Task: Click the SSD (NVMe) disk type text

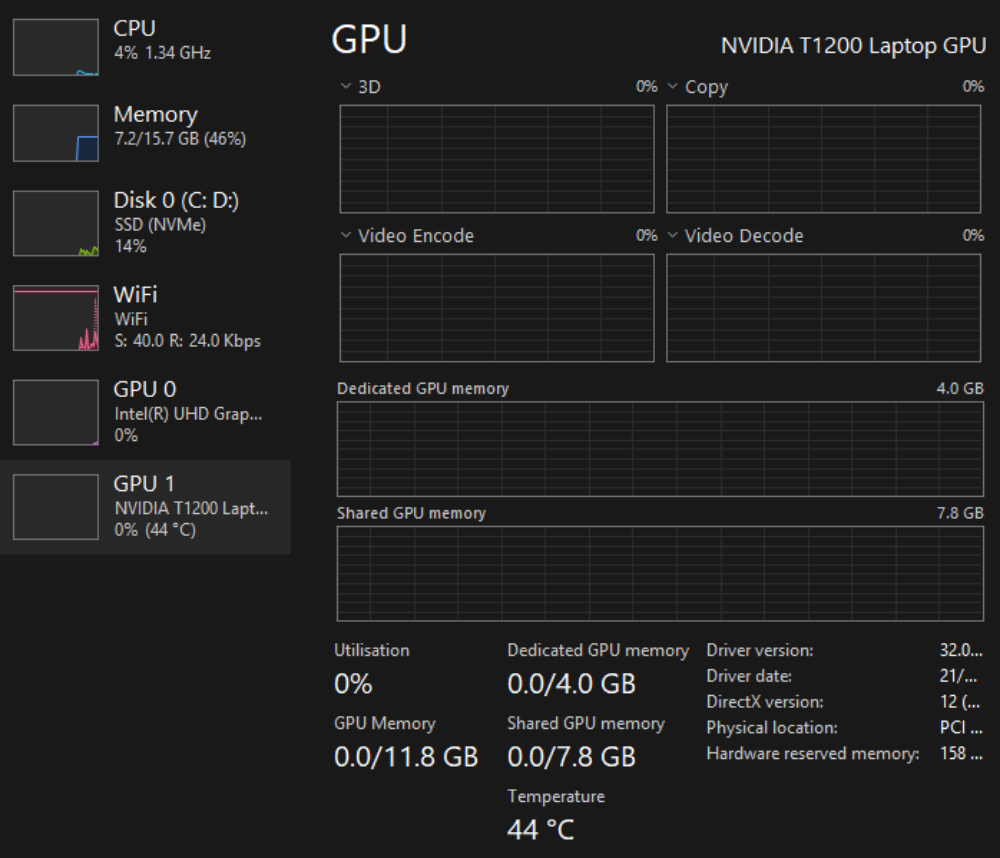Action: [160, 225]
